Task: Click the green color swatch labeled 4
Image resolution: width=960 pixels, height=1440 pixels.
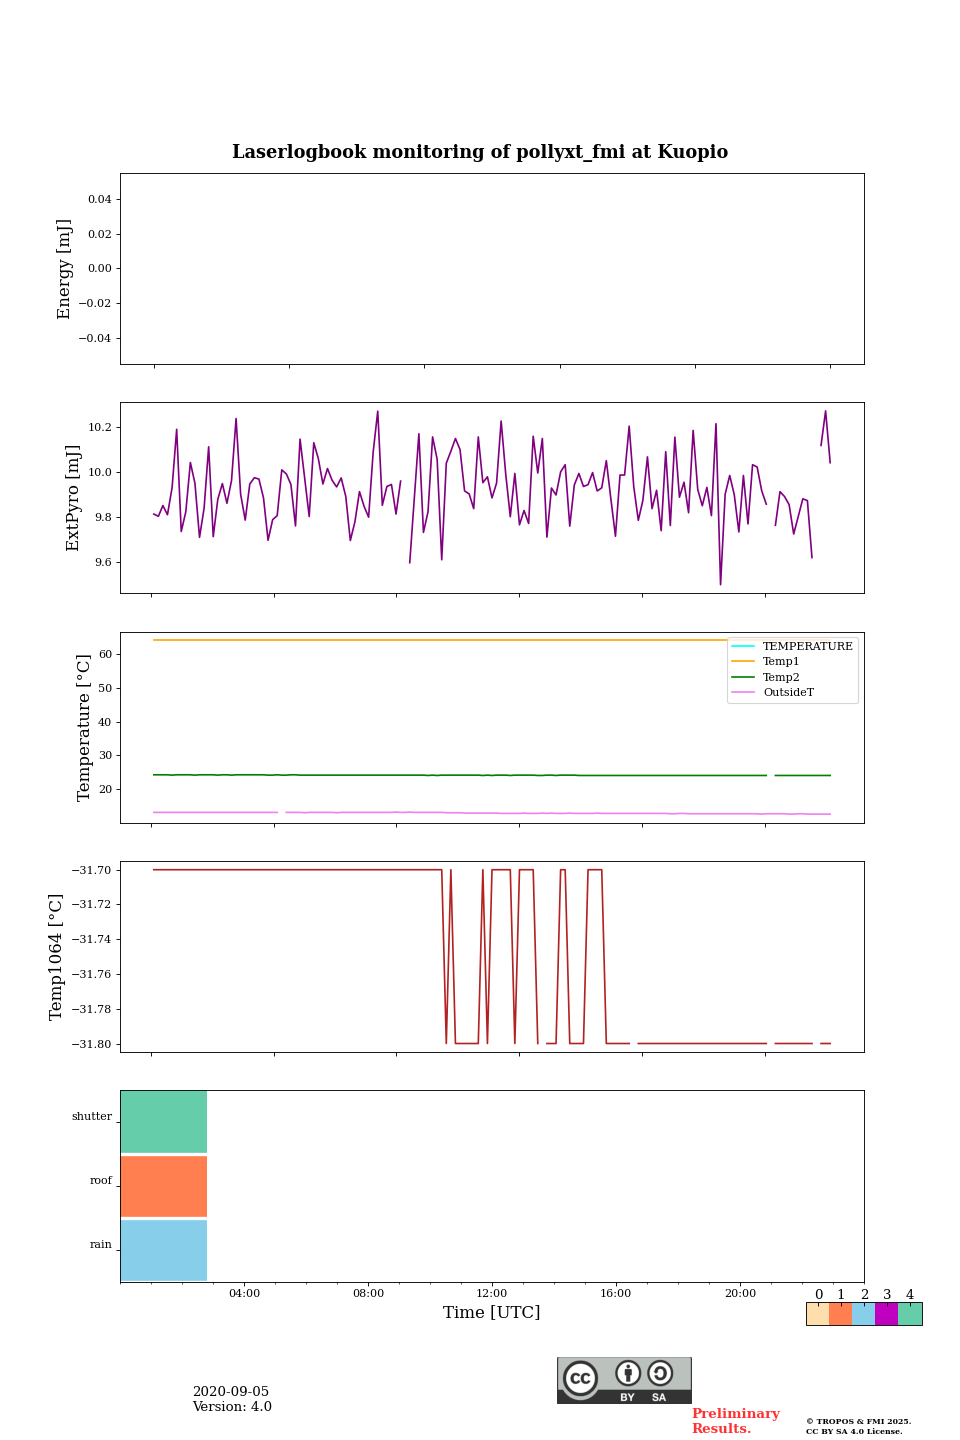Action: coord(910,1314)
